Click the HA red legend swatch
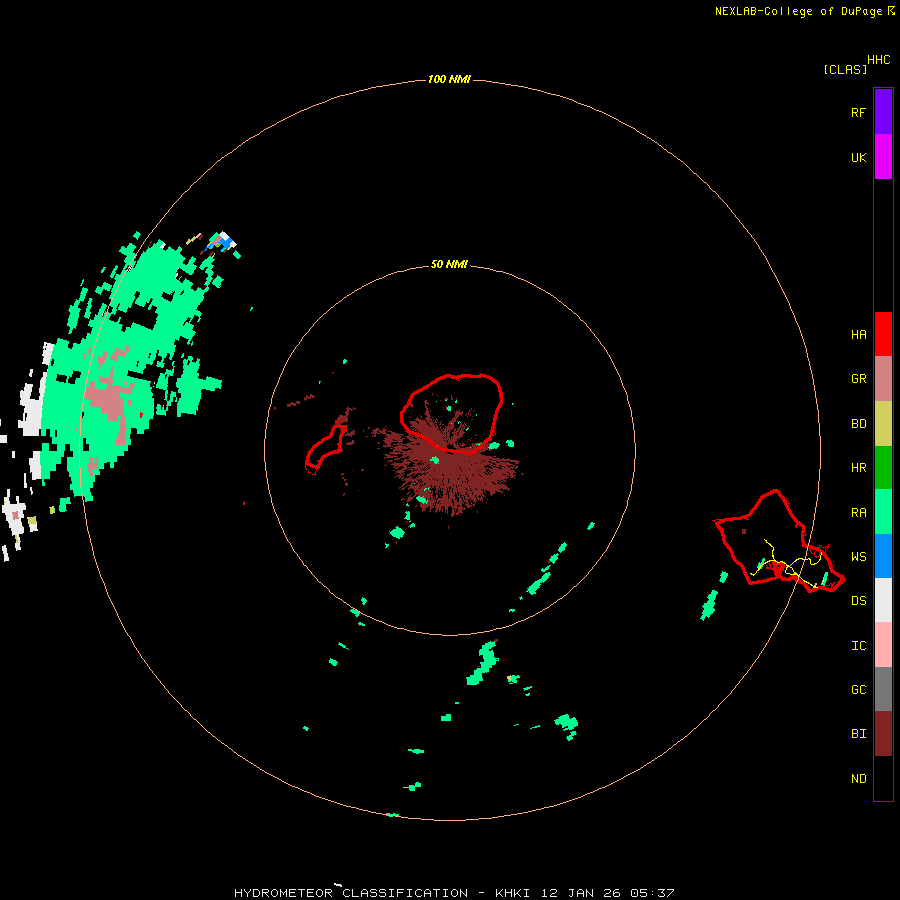Viewport: 900px width, 900px height. (x=883, y=334)
